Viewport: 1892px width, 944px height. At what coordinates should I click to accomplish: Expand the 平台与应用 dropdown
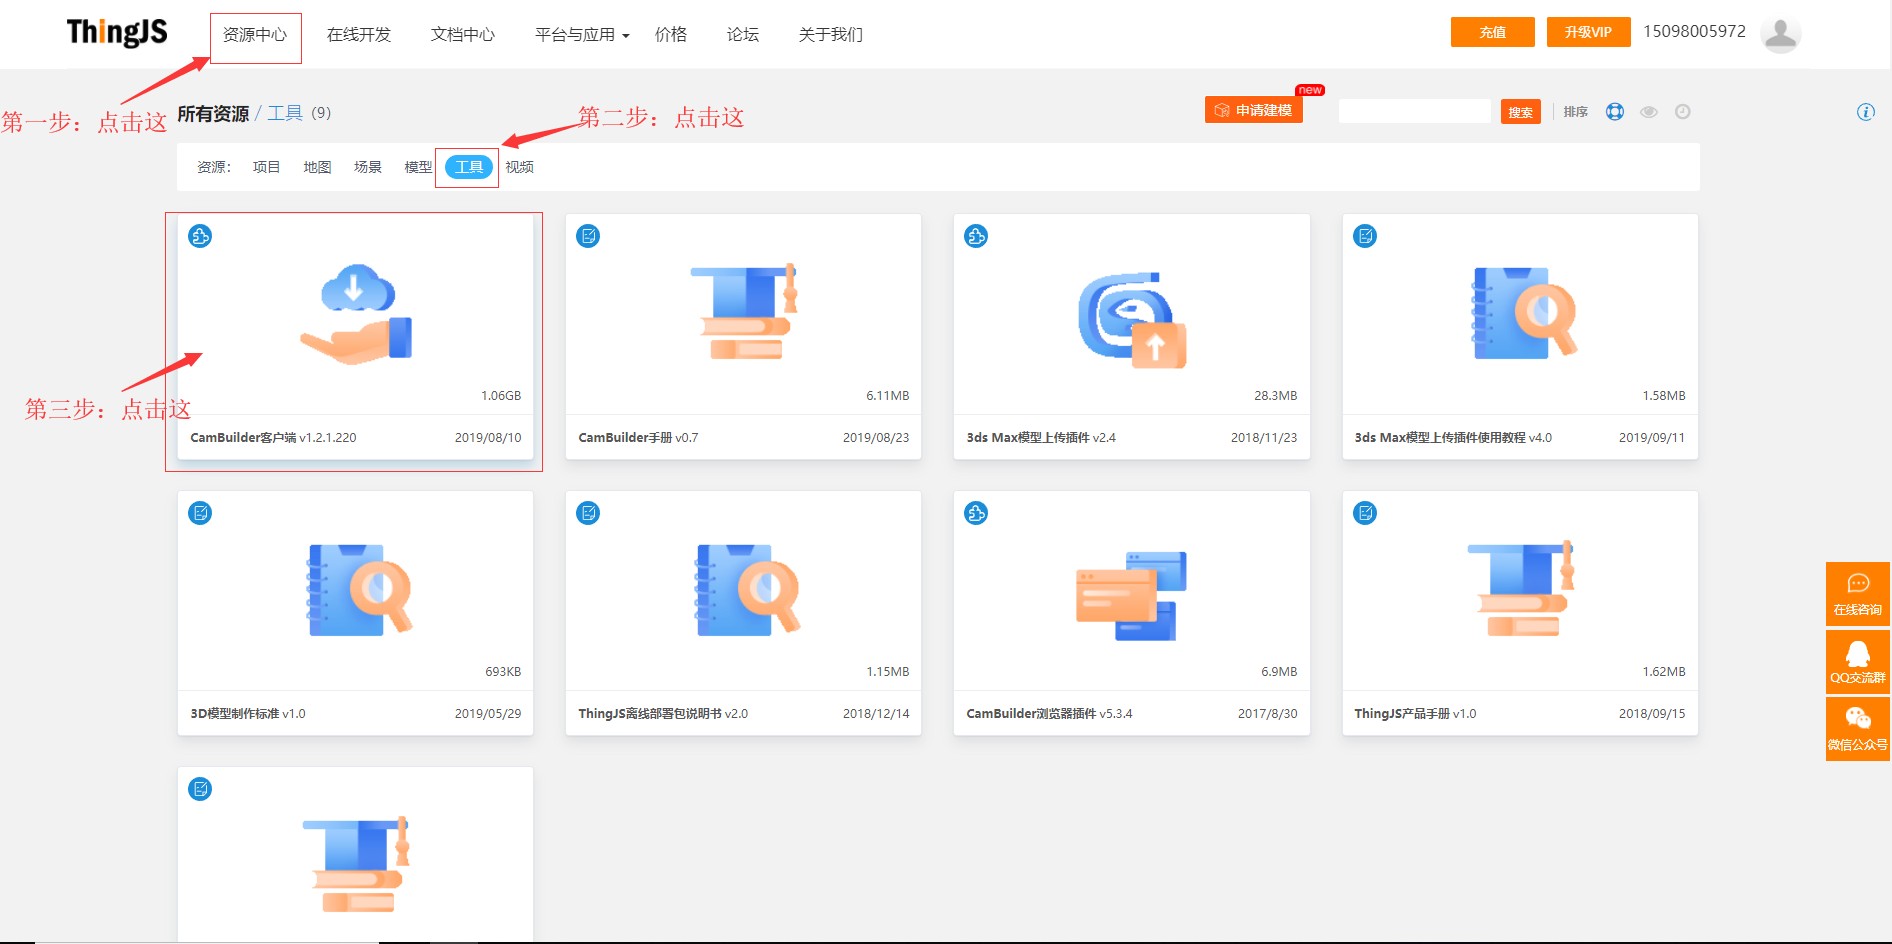[x=582, y=35]
